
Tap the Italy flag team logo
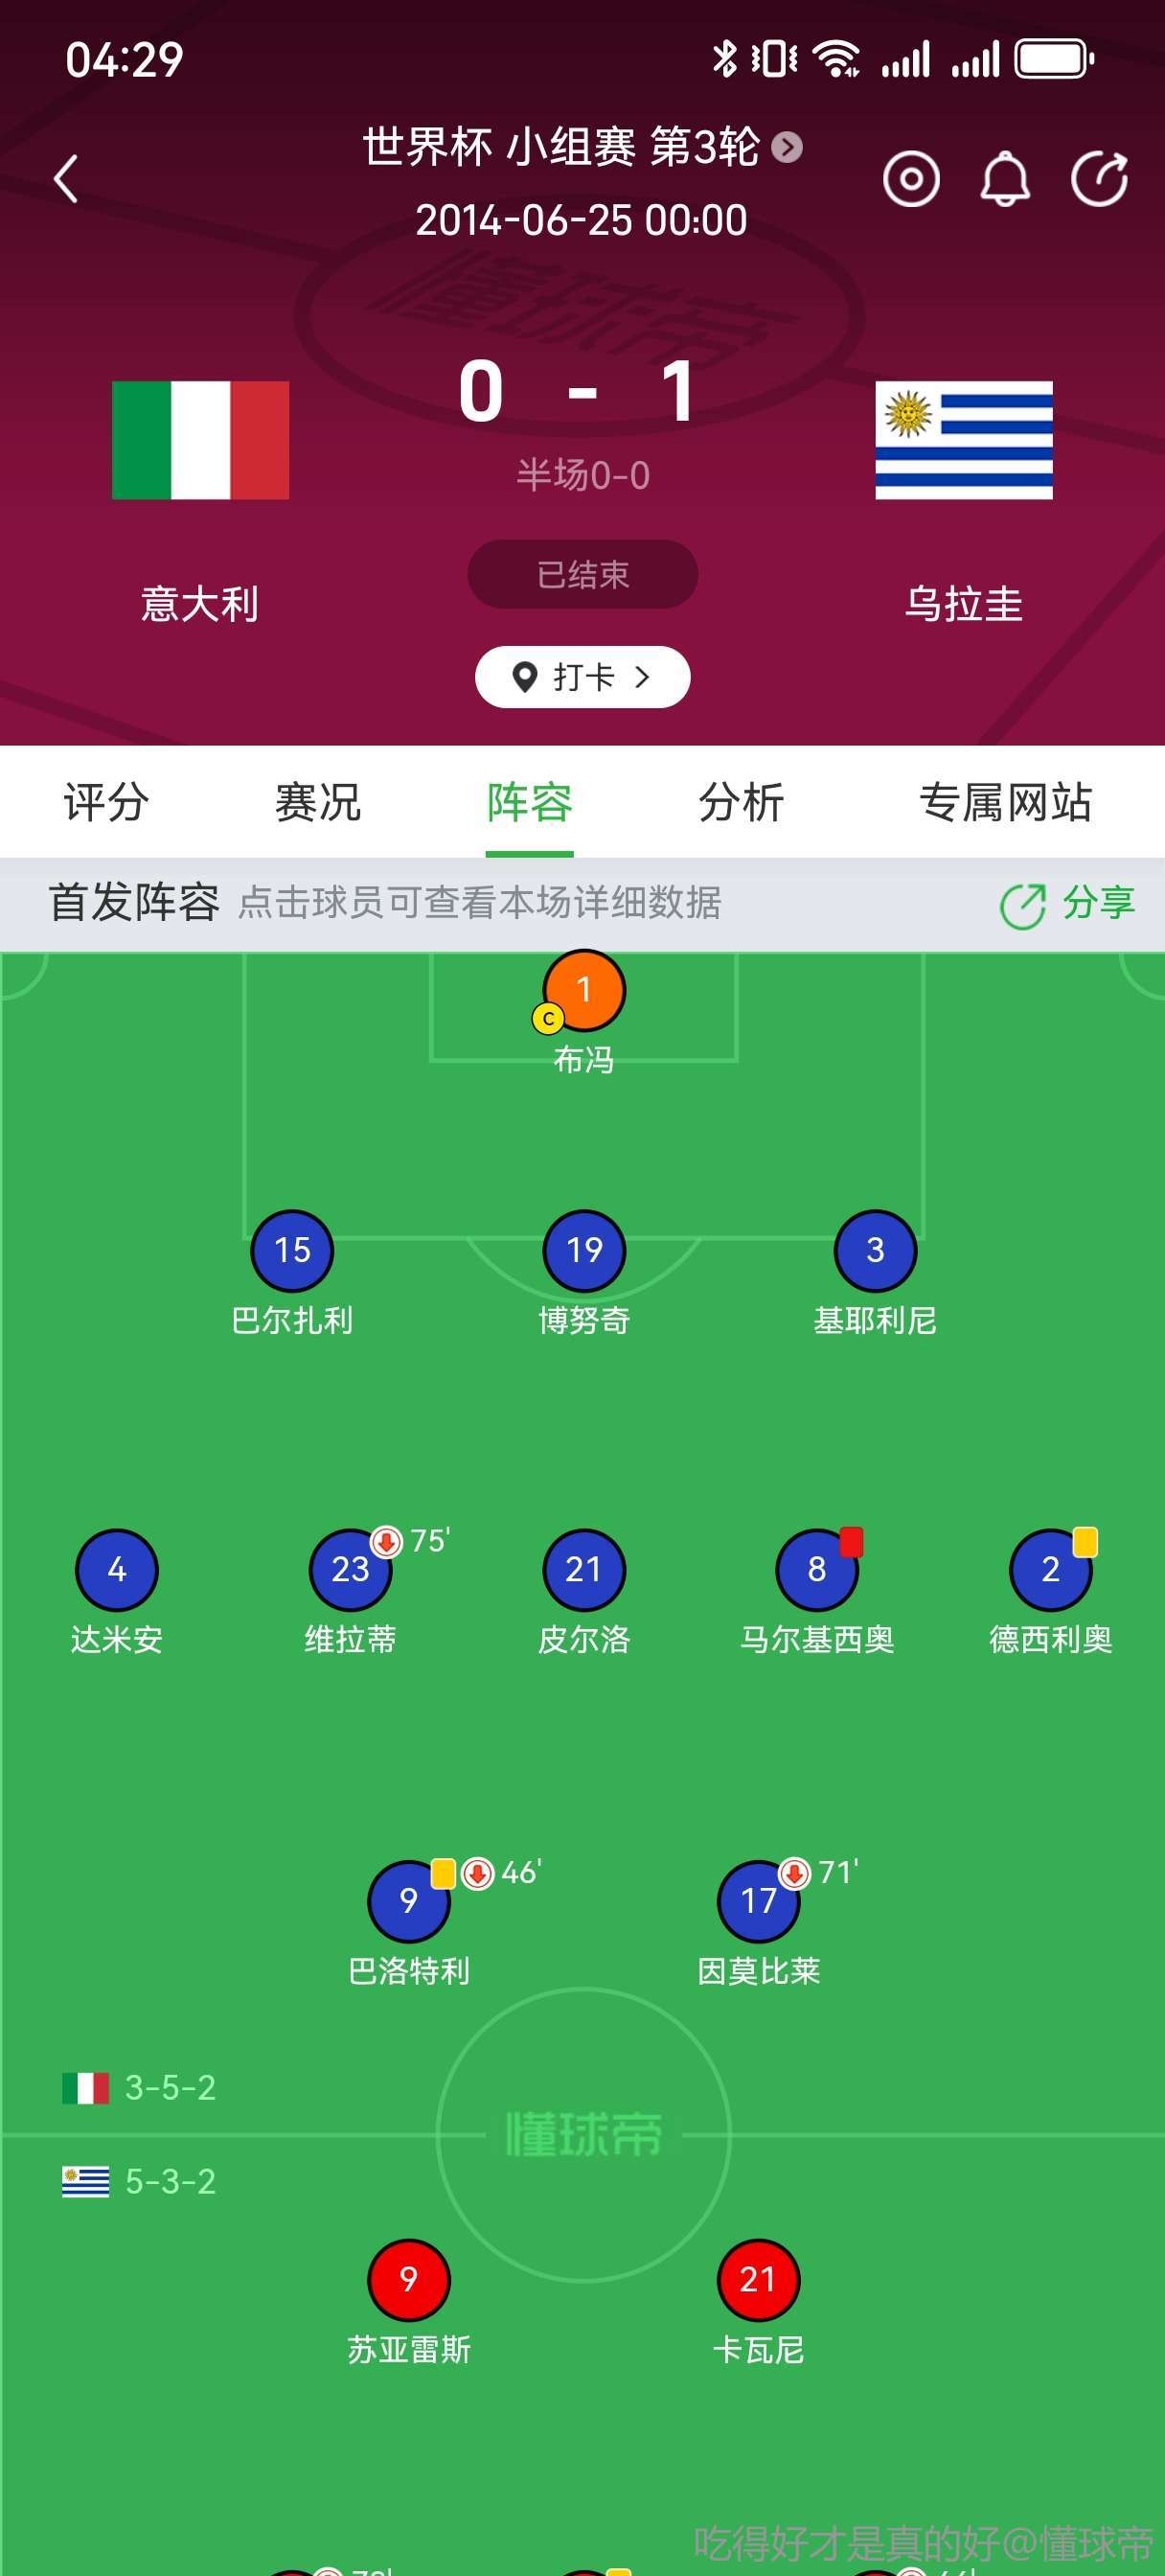[200, 440]
